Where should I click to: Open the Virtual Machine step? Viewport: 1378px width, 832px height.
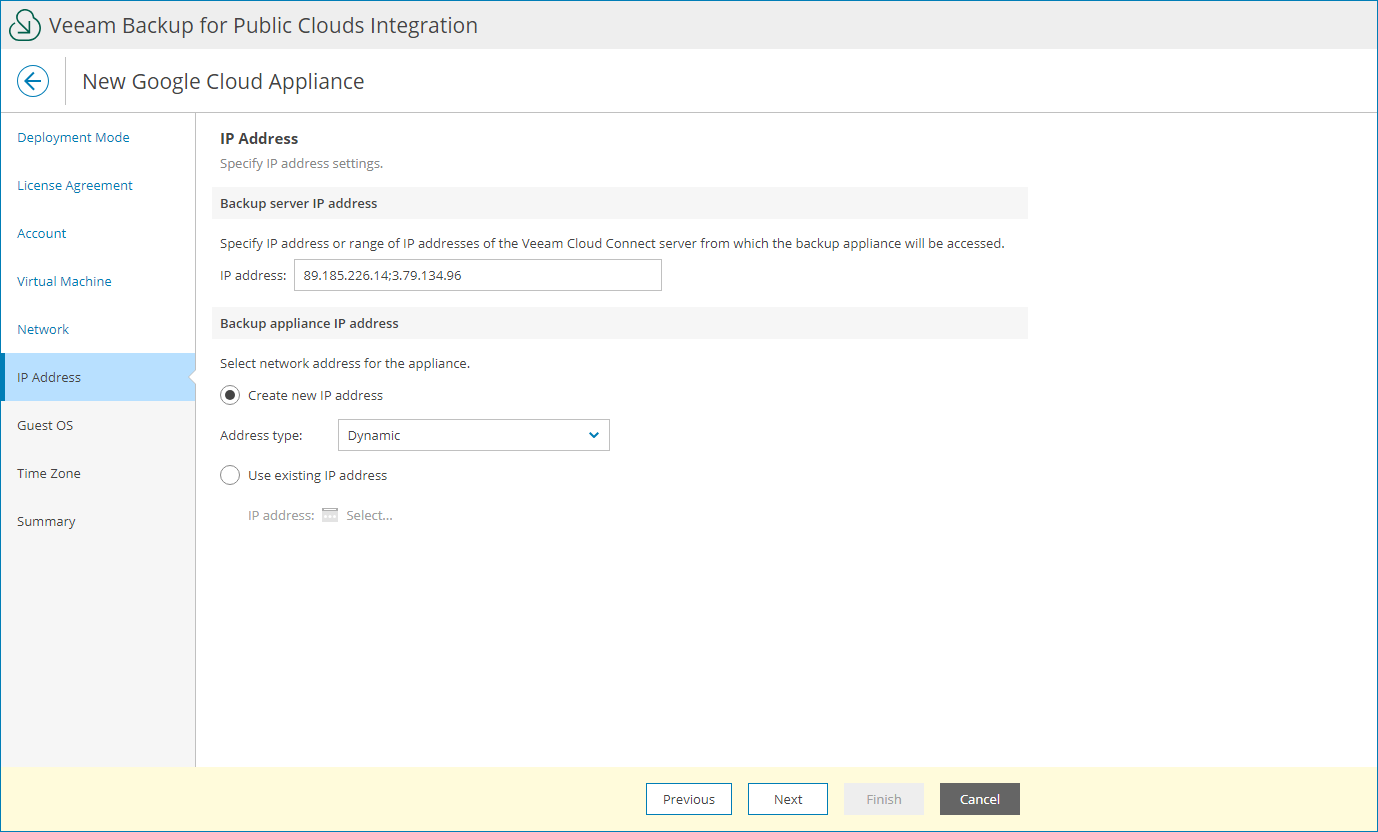63,281
